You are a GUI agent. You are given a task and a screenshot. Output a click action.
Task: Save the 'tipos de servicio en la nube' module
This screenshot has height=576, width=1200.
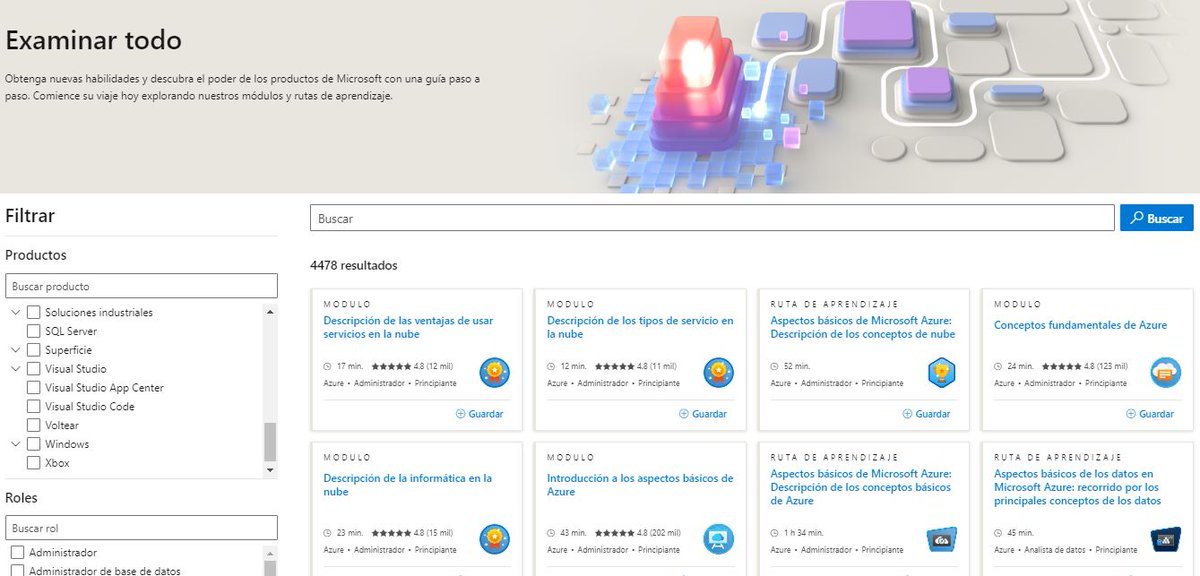click(x=702, y=414)
